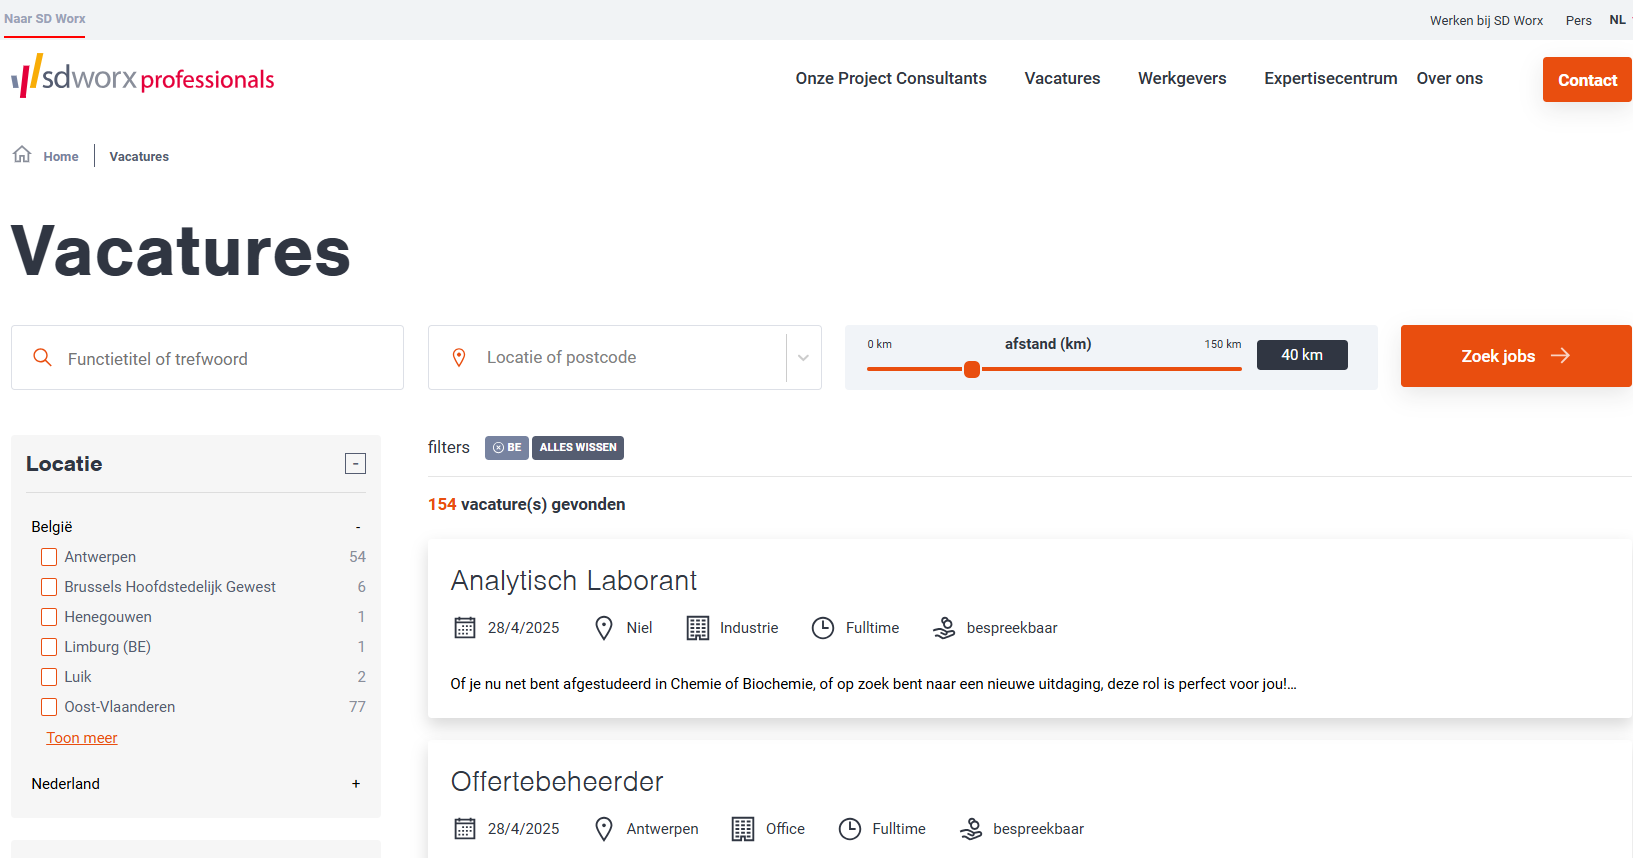This screenshot has width=1633, height=858.
Task: Click salary icon on Analytisch Laborant card
Action: [x=944, y=628]
